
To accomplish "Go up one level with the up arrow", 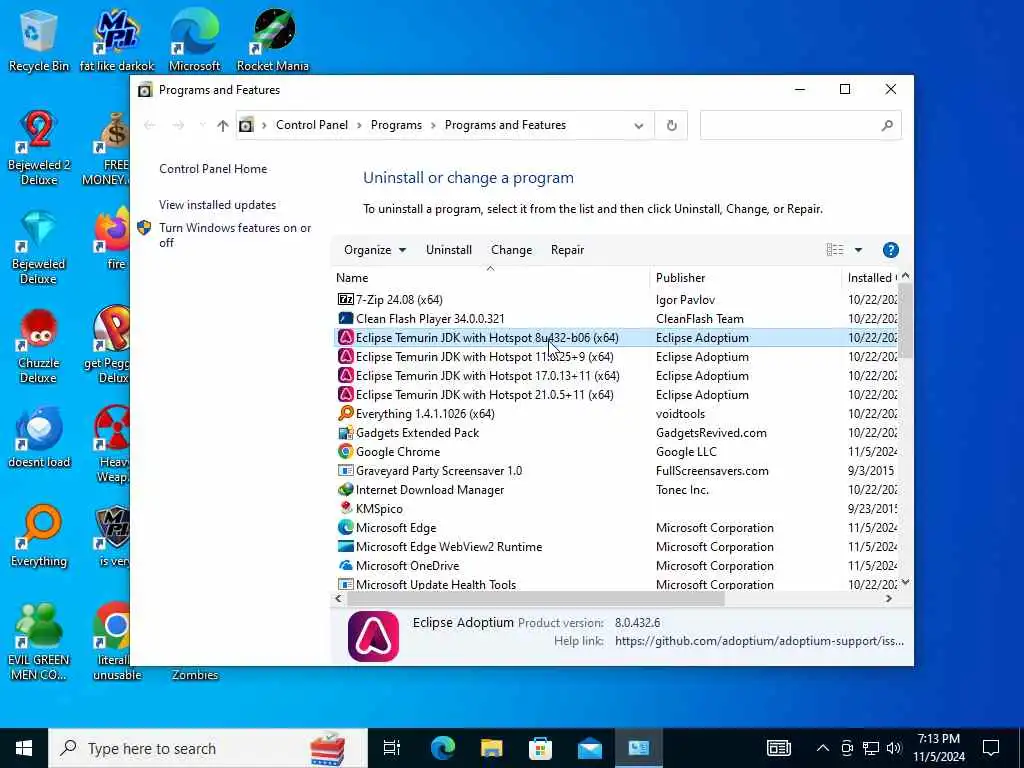I will click(223, 125).
